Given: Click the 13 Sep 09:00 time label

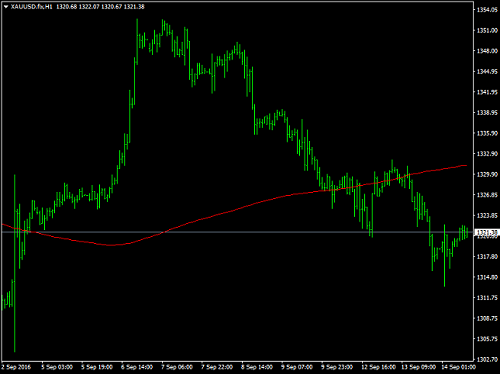Looking at the screenshot, I should click(418, 367).
